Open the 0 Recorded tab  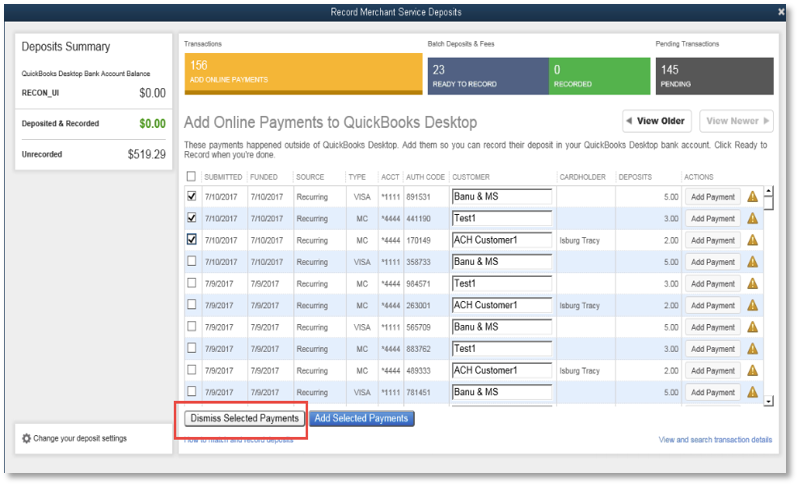(599, 76)
